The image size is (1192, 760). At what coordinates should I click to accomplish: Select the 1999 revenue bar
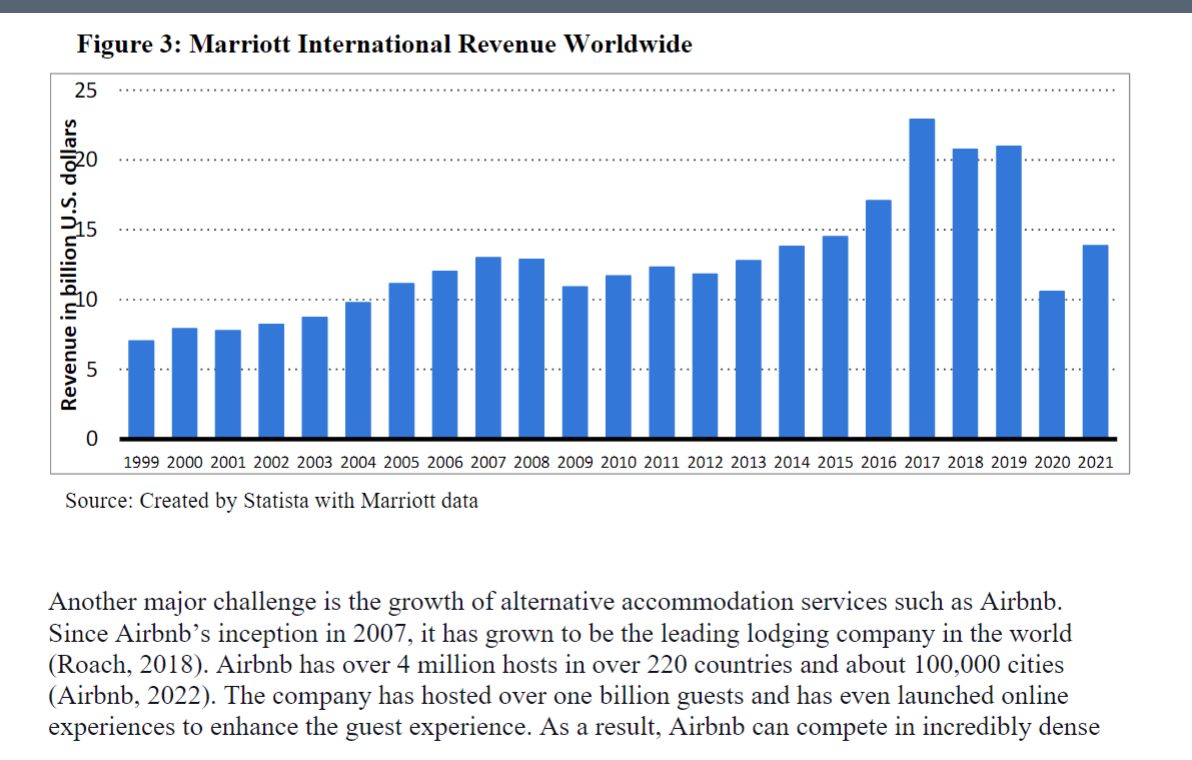click(141, 390)
